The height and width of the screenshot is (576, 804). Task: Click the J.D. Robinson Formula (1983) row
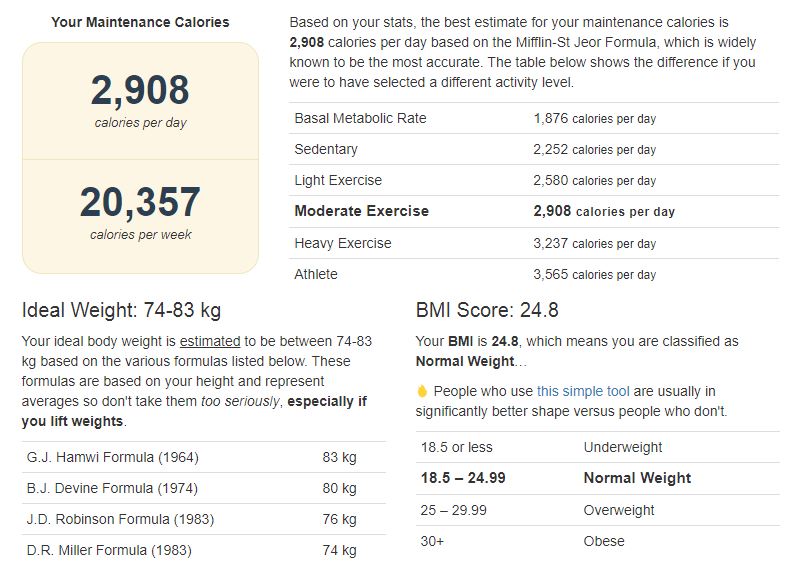tap(118, 519)
